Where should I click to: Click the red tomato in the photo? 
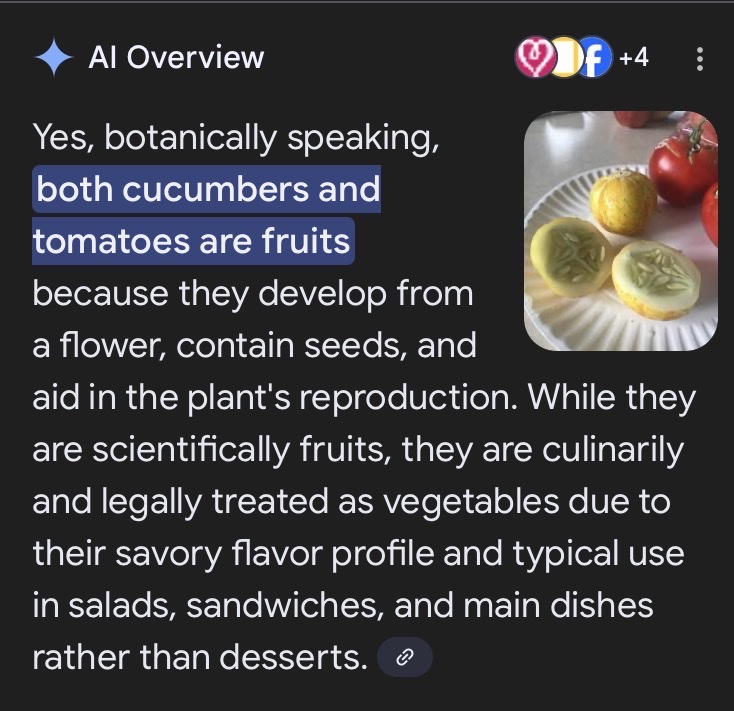point(685,160)
